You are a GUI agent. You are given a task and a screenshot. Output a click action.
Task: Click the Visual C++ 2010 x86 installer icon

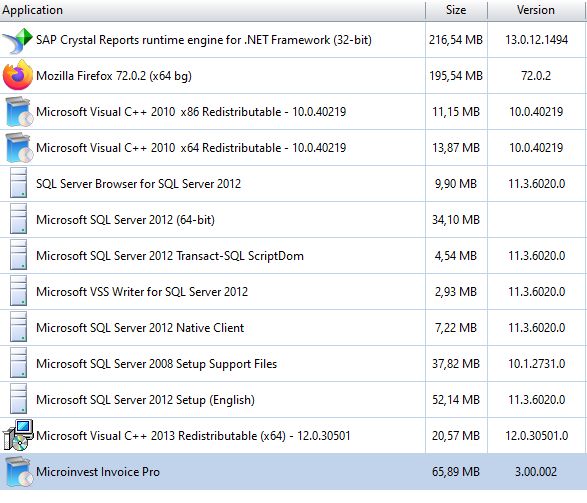pos(18,112)
